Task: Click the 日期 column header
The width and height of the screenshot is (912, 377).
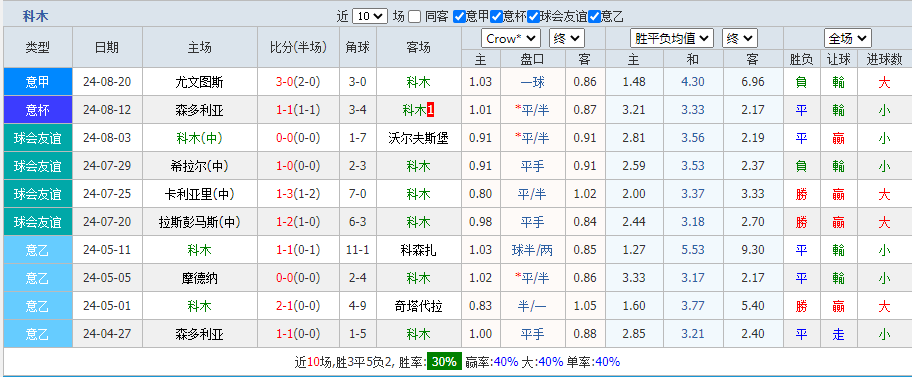Action: coord(107,48)
